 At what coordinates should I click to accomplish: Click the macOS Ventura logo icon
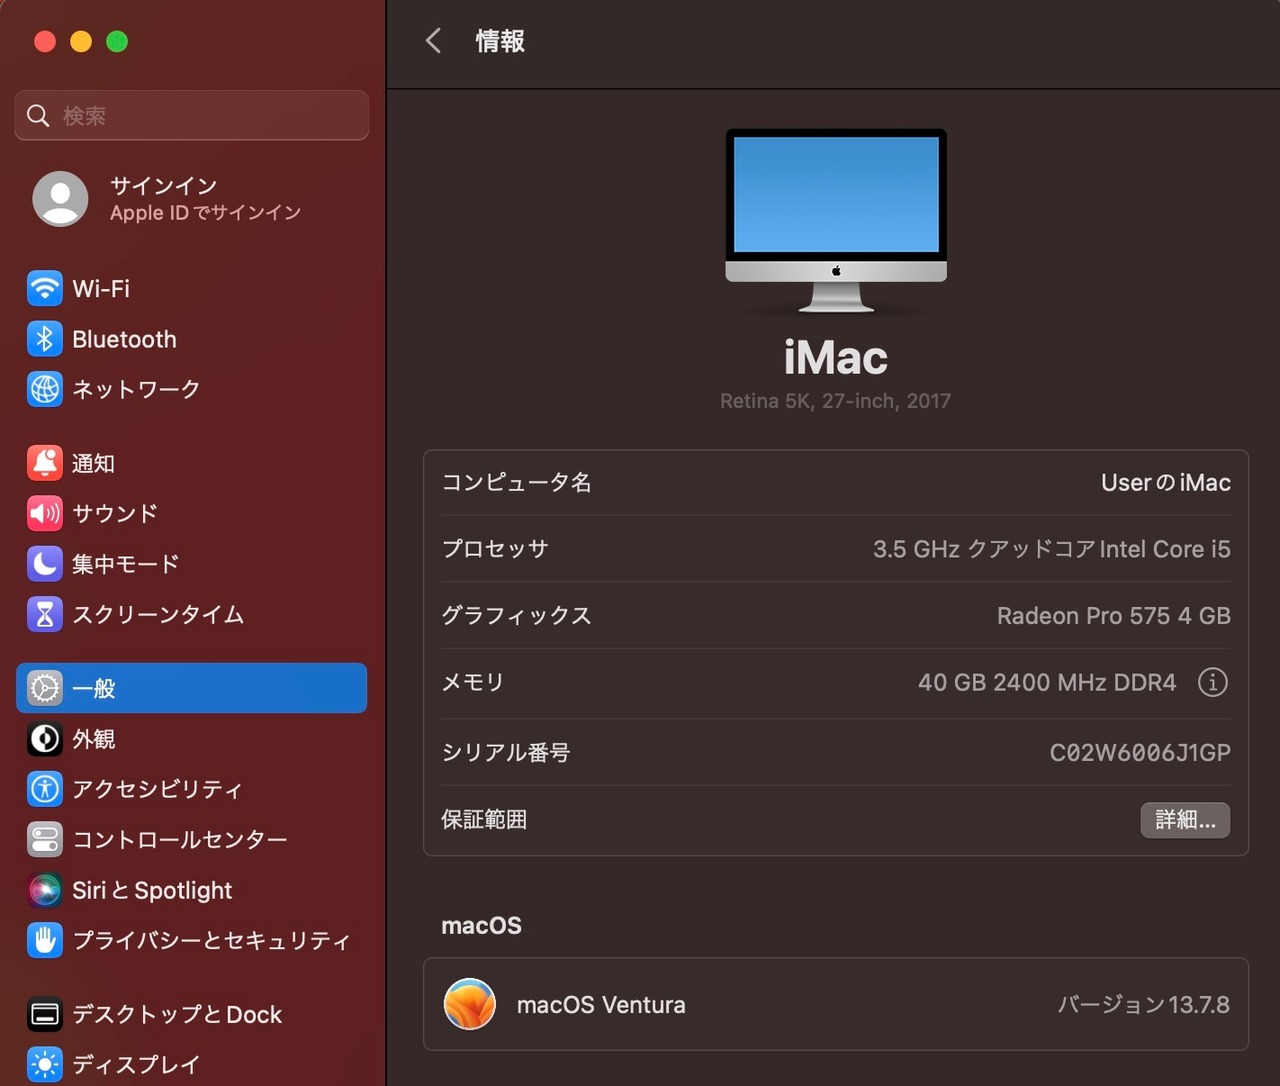[x=470, y=1004]
